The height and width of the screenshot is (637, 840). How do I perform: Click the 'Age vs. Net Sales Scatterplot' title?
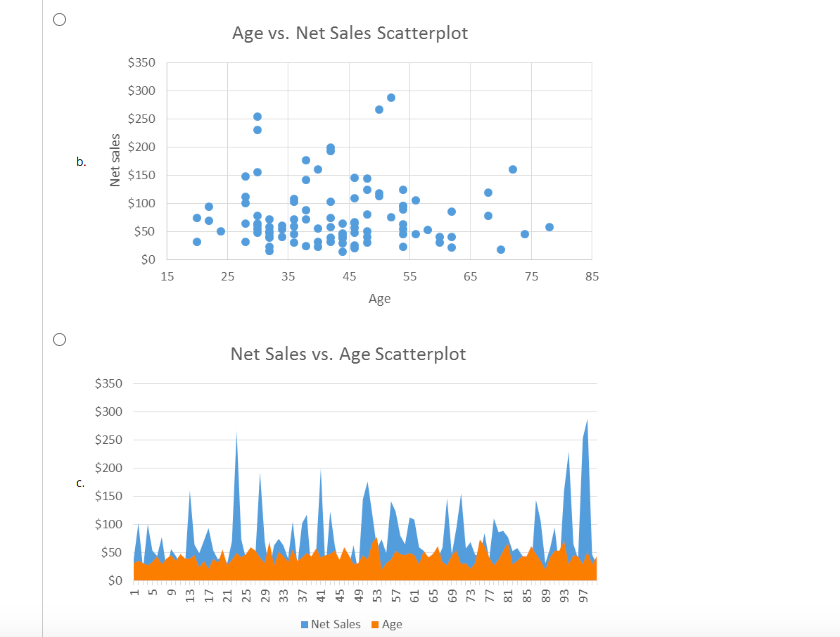[x=350, y=33]
